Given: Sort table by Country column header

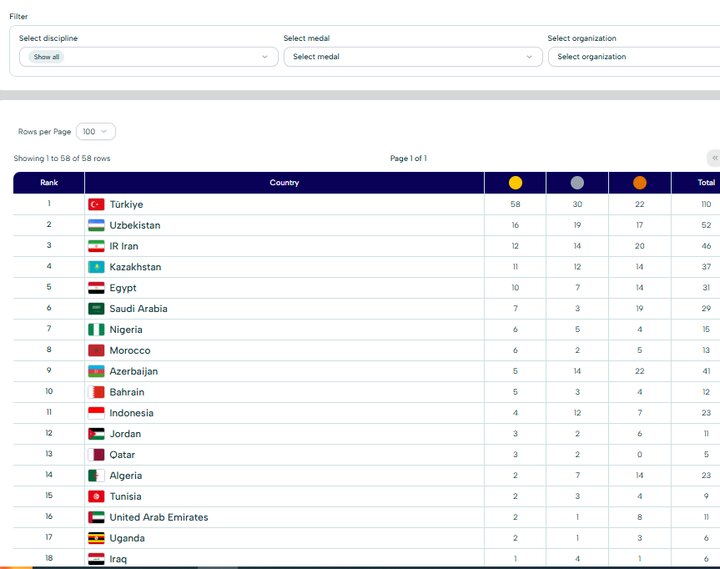Looking at the screenshot, I should pyautogui.click(x=284, y=183).
